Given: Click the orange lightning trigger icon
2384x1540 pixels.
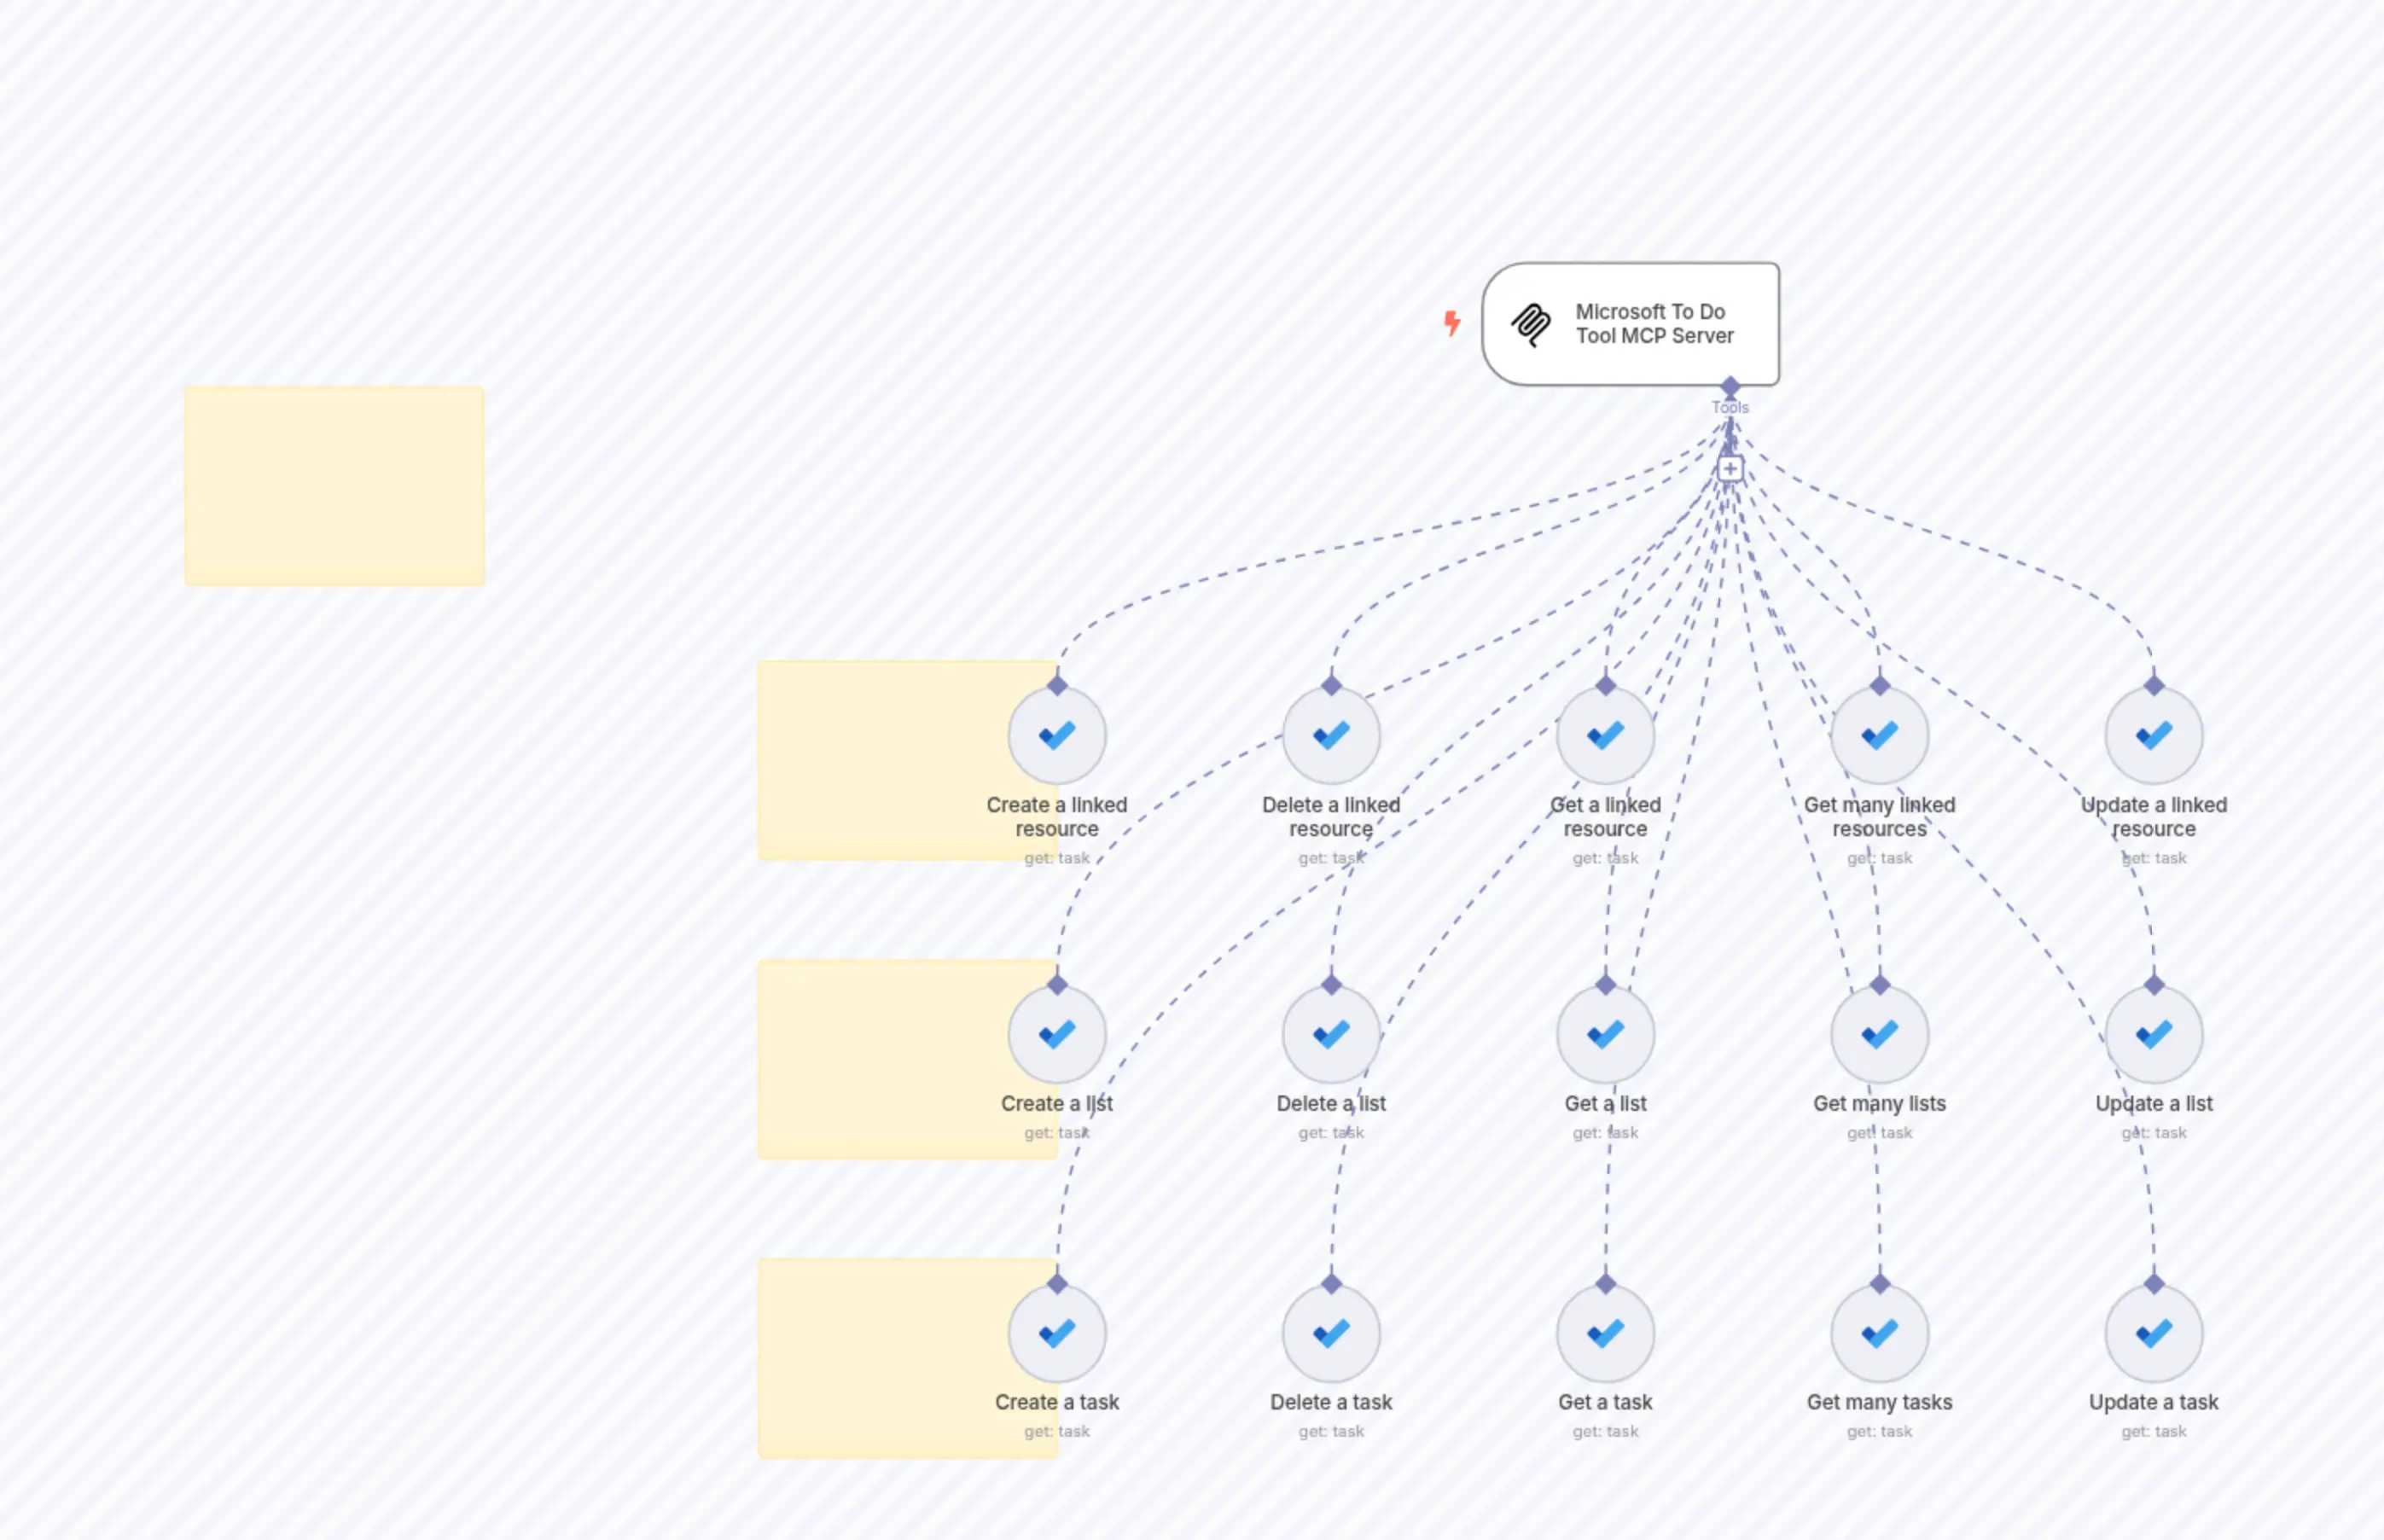Looking at the screenshot, I should (x=1452, y=322).
